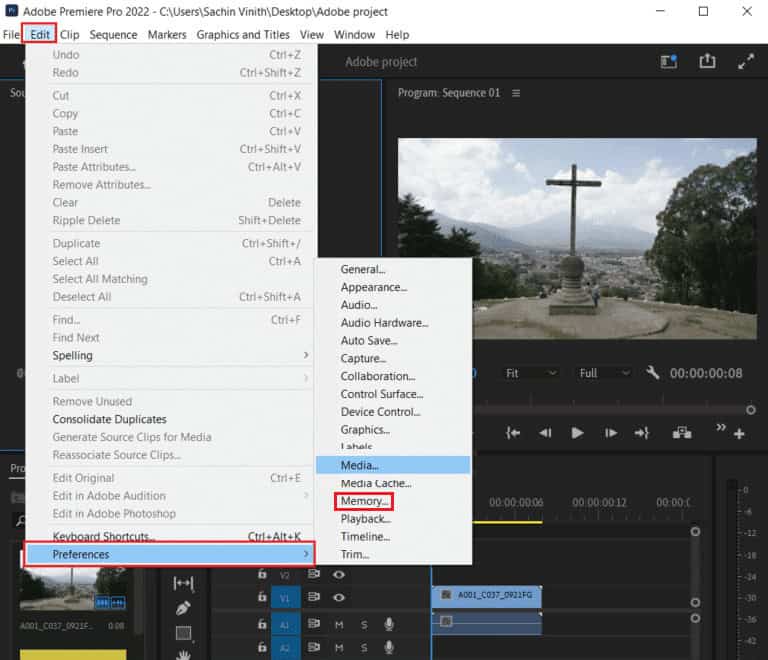Open the workspaces icon in header
The image size is (768, 660).
coord(669,61)
